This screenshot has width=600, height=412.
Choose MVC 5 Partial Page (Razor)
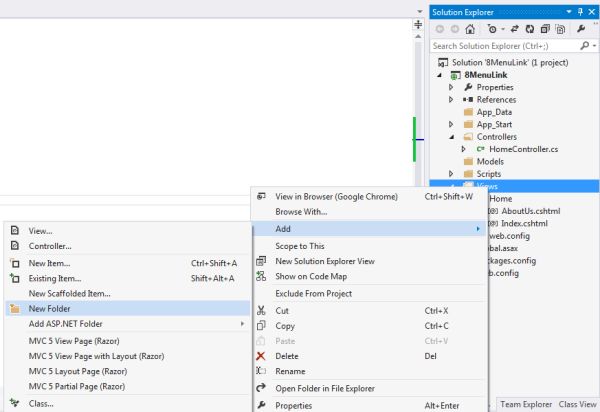point(127,387)
